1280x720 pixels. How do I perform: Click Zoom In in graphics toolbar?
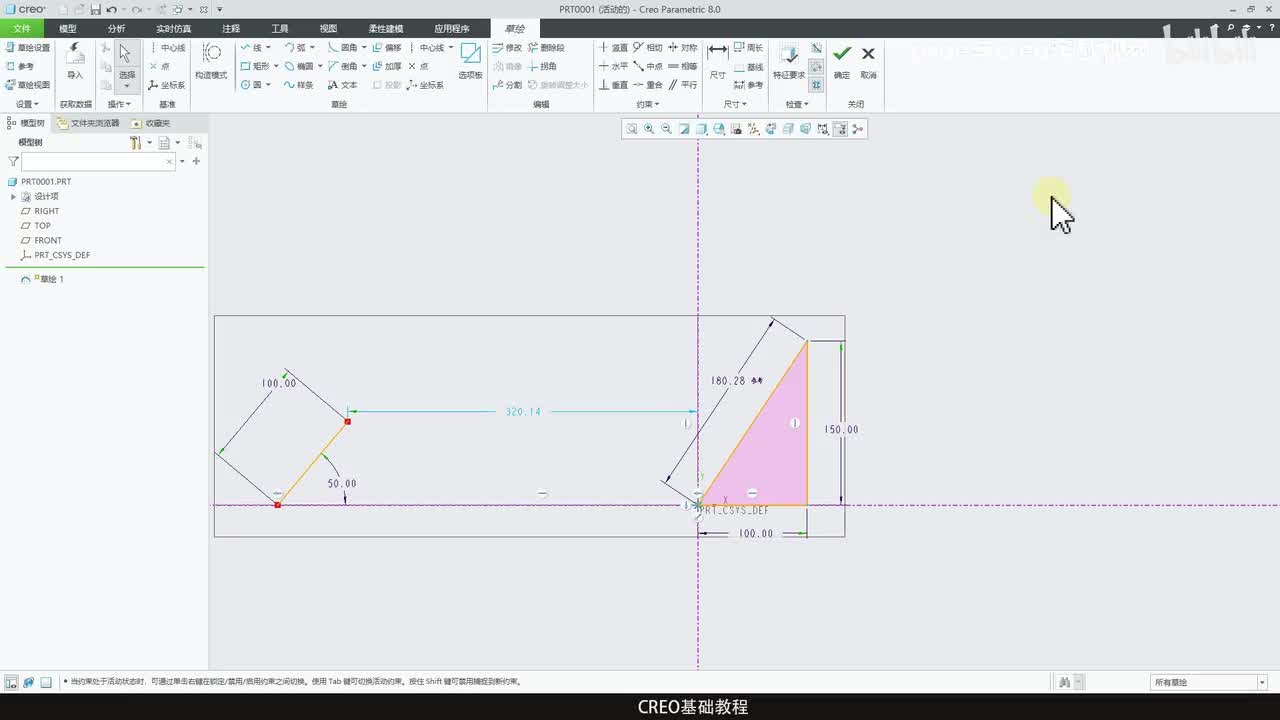pyautogui.click(x=649, y=129)
